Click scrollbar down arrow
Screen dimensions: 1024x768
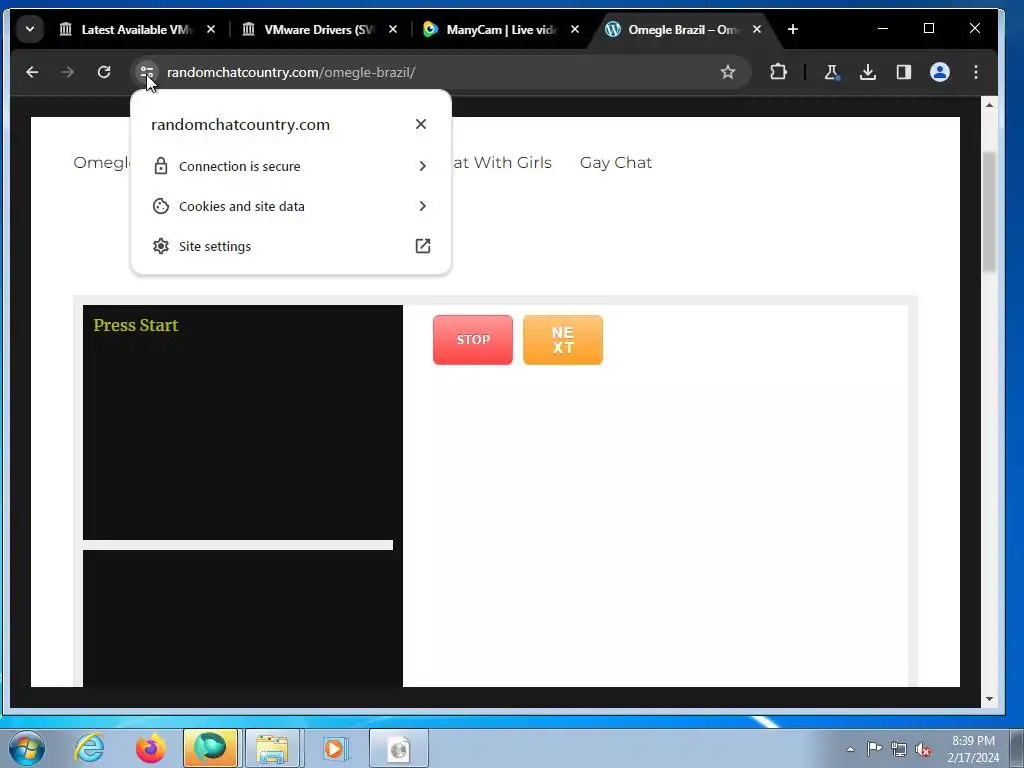click(x=989, y=699)
